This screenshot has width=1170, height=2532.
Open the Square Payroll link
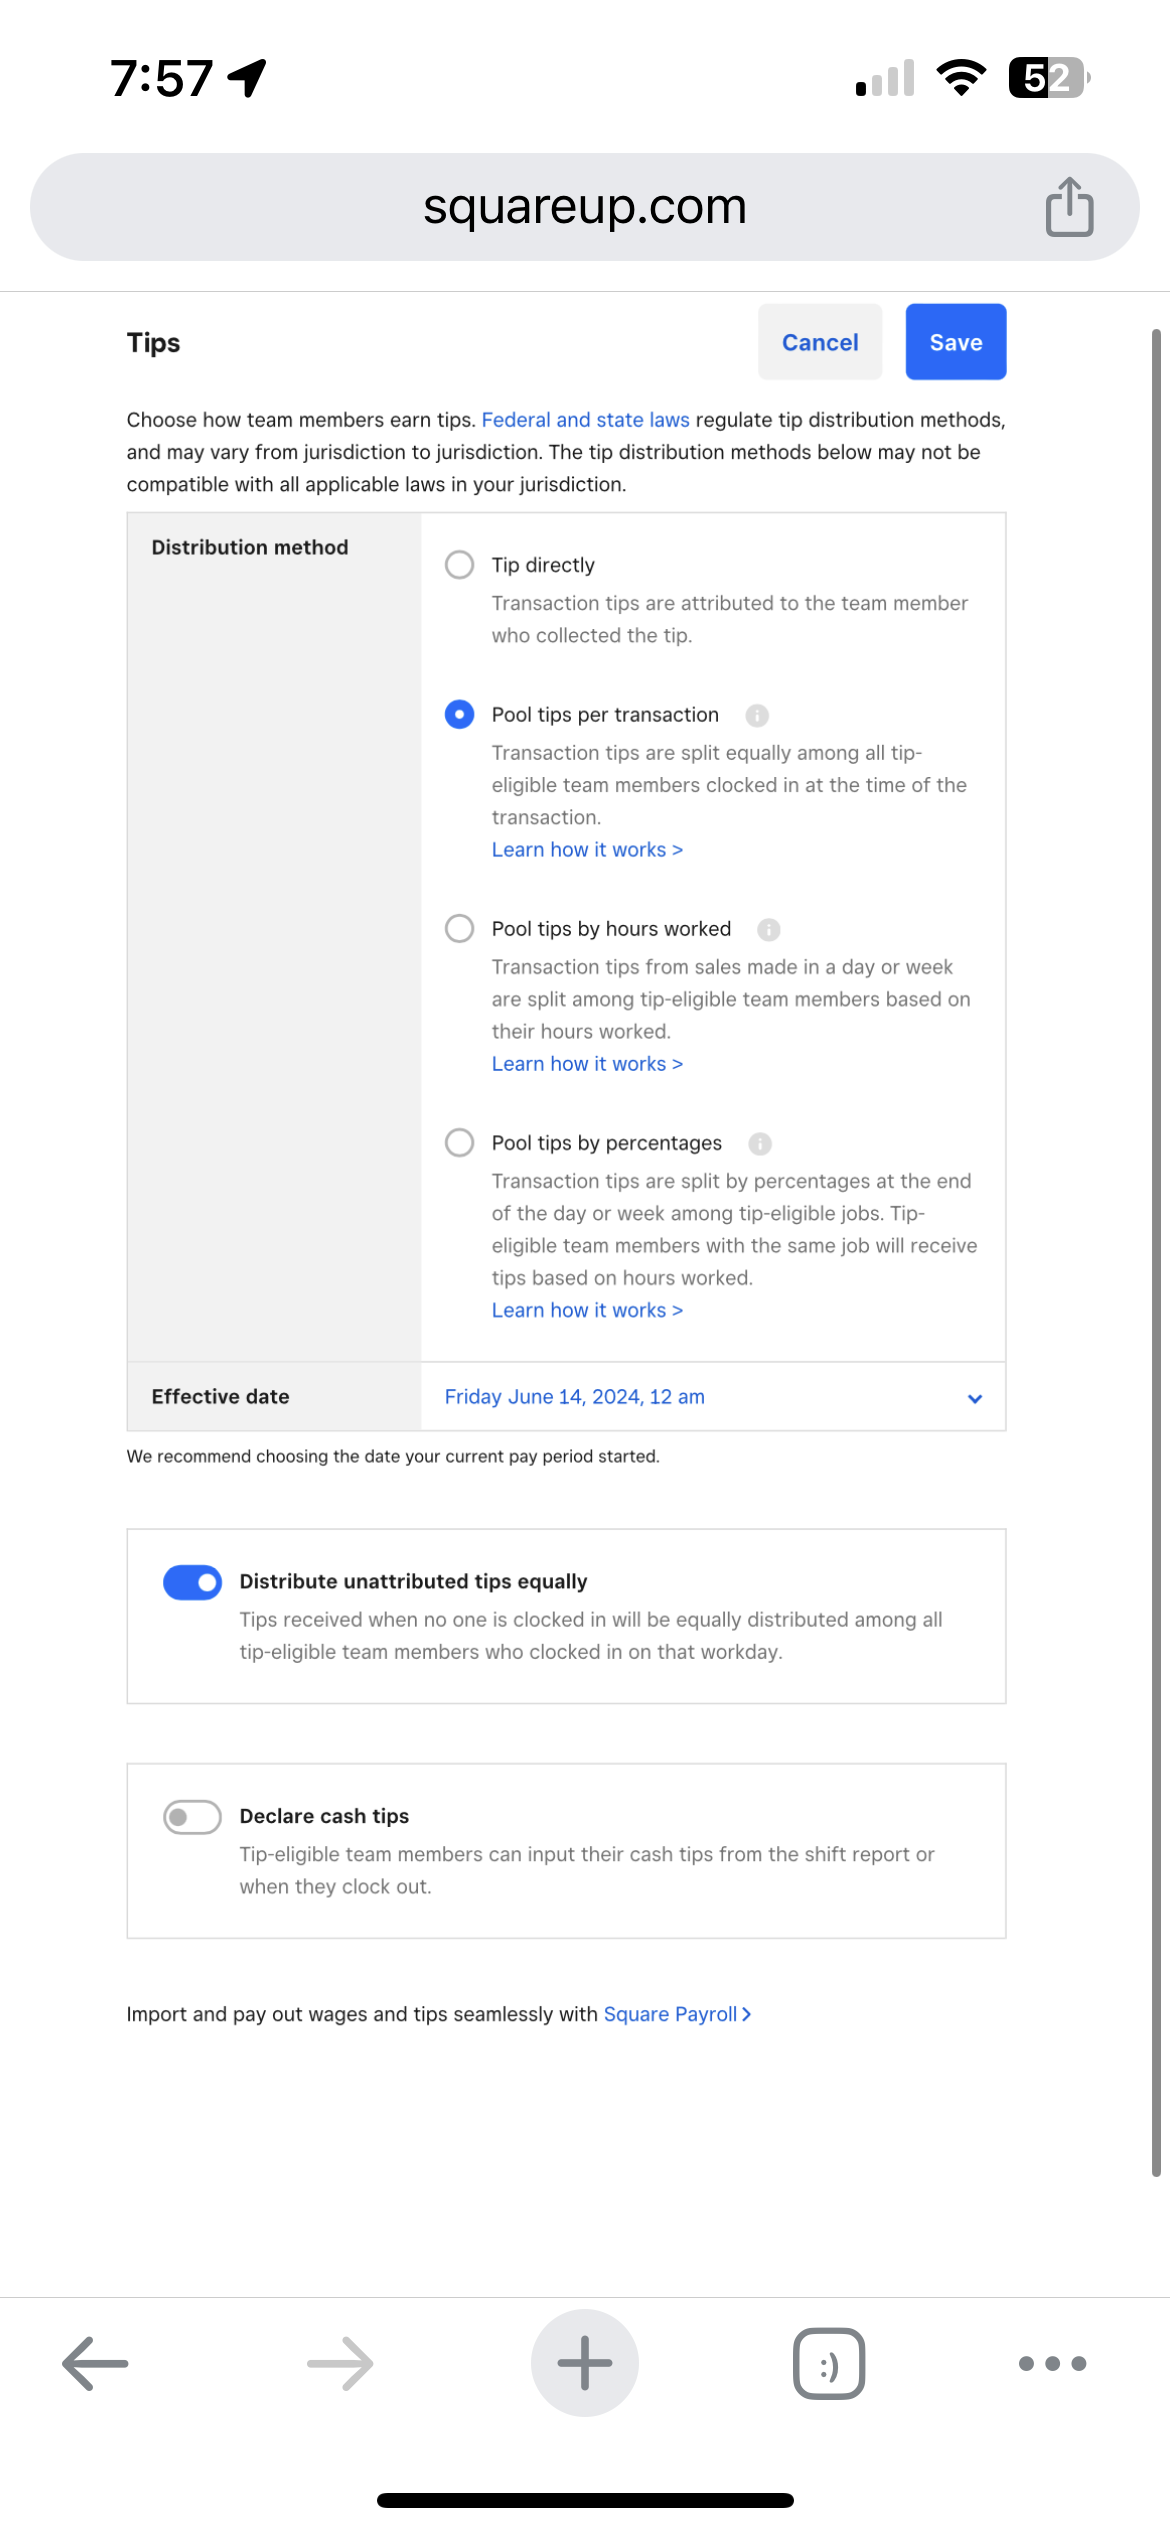pyautogui.click(x=677, y=2014)
